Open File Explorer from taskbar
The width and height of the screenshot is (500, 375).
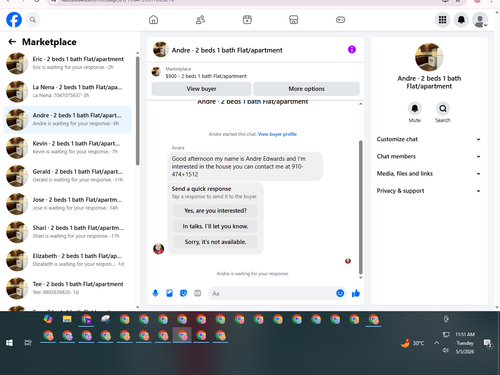pos(67,319)
